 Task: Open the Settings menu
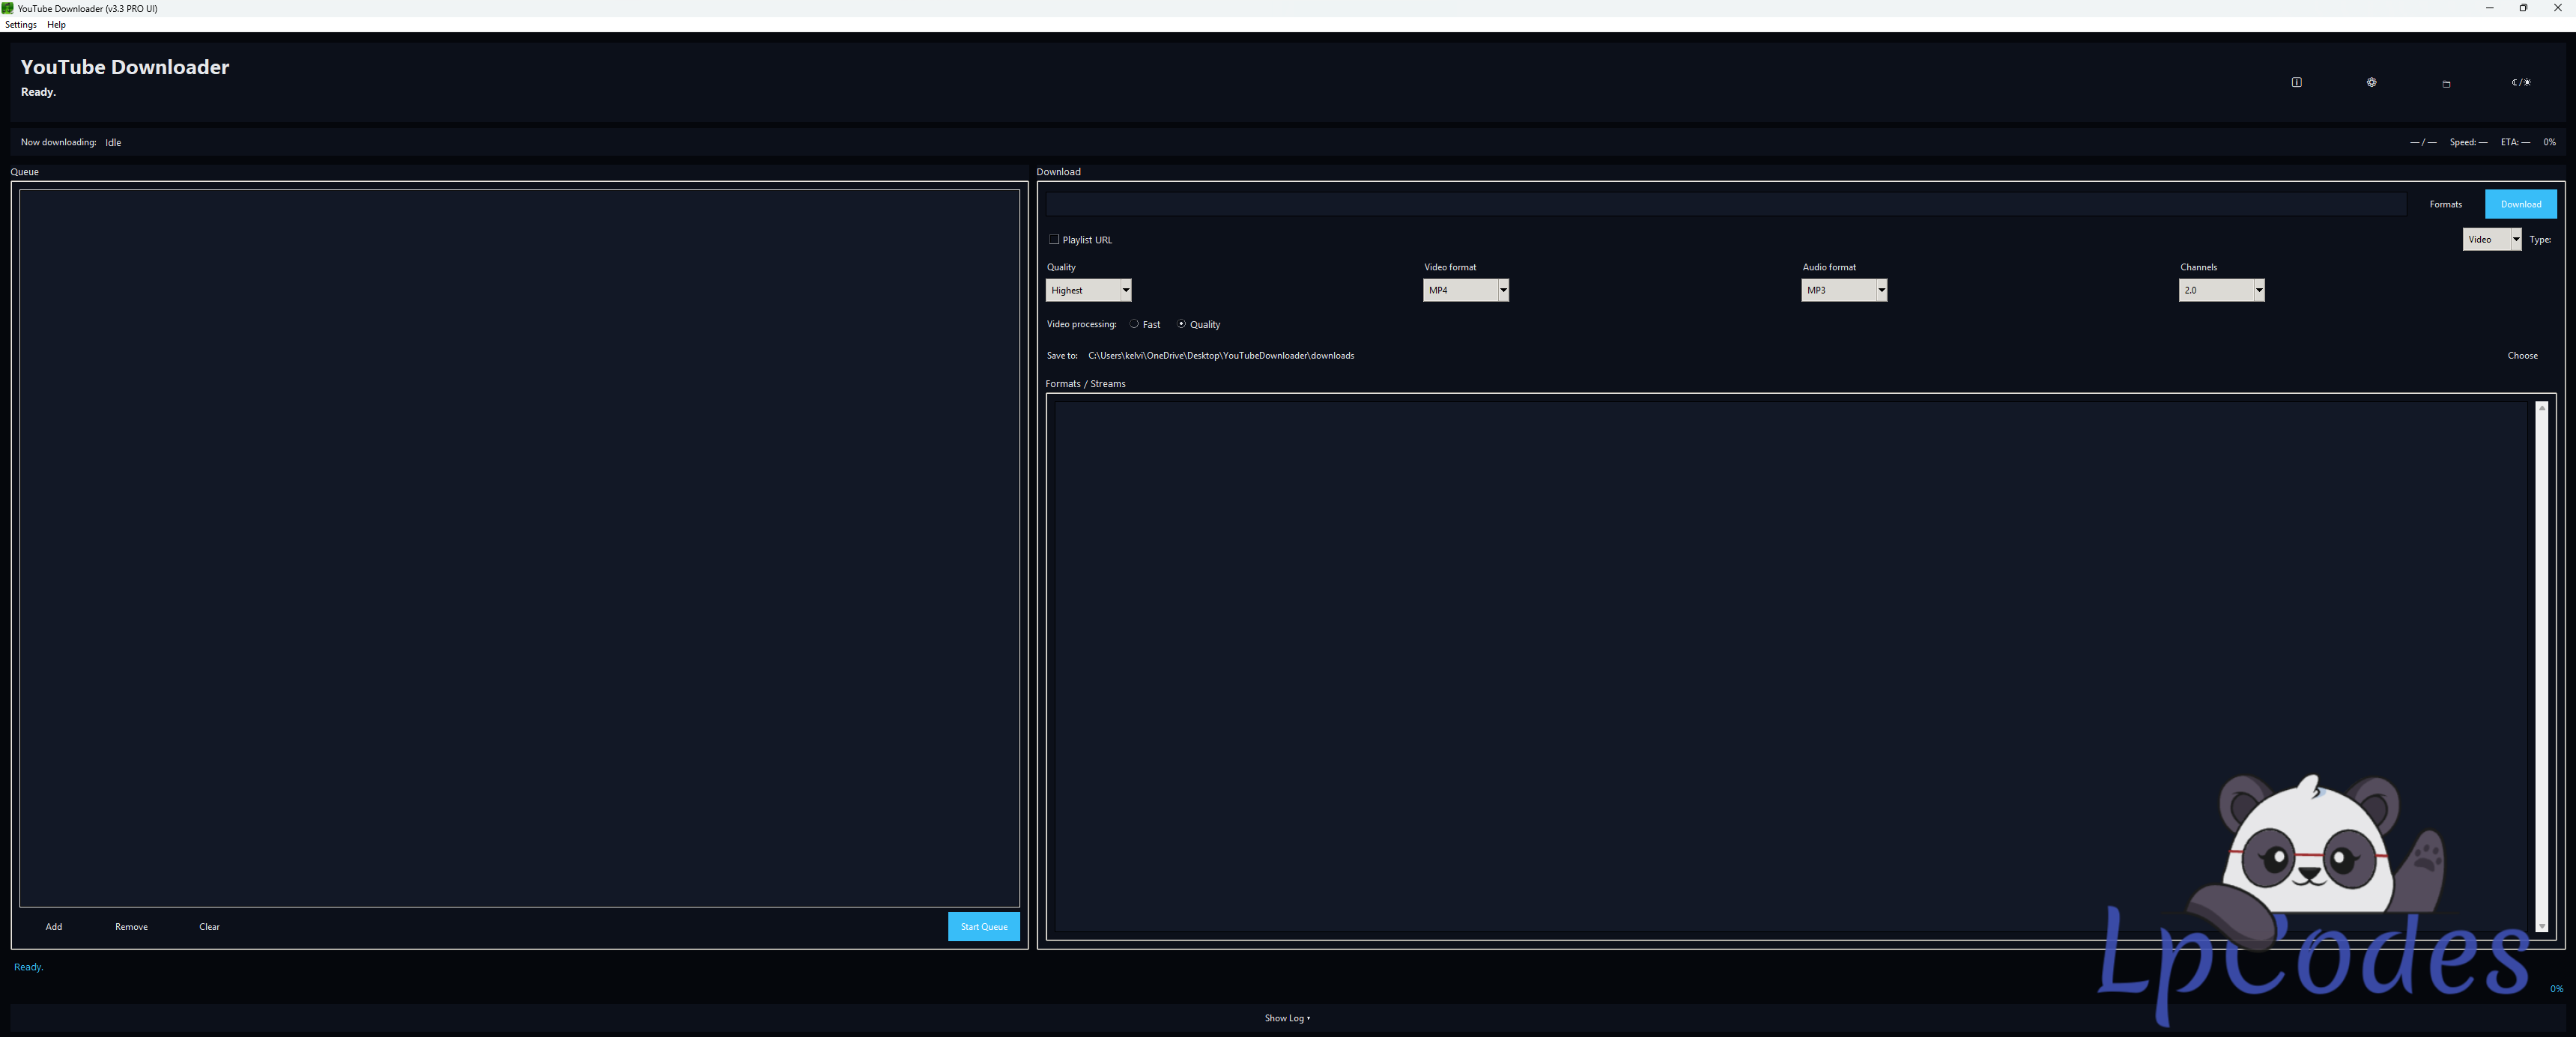click(x=21, y=25)
